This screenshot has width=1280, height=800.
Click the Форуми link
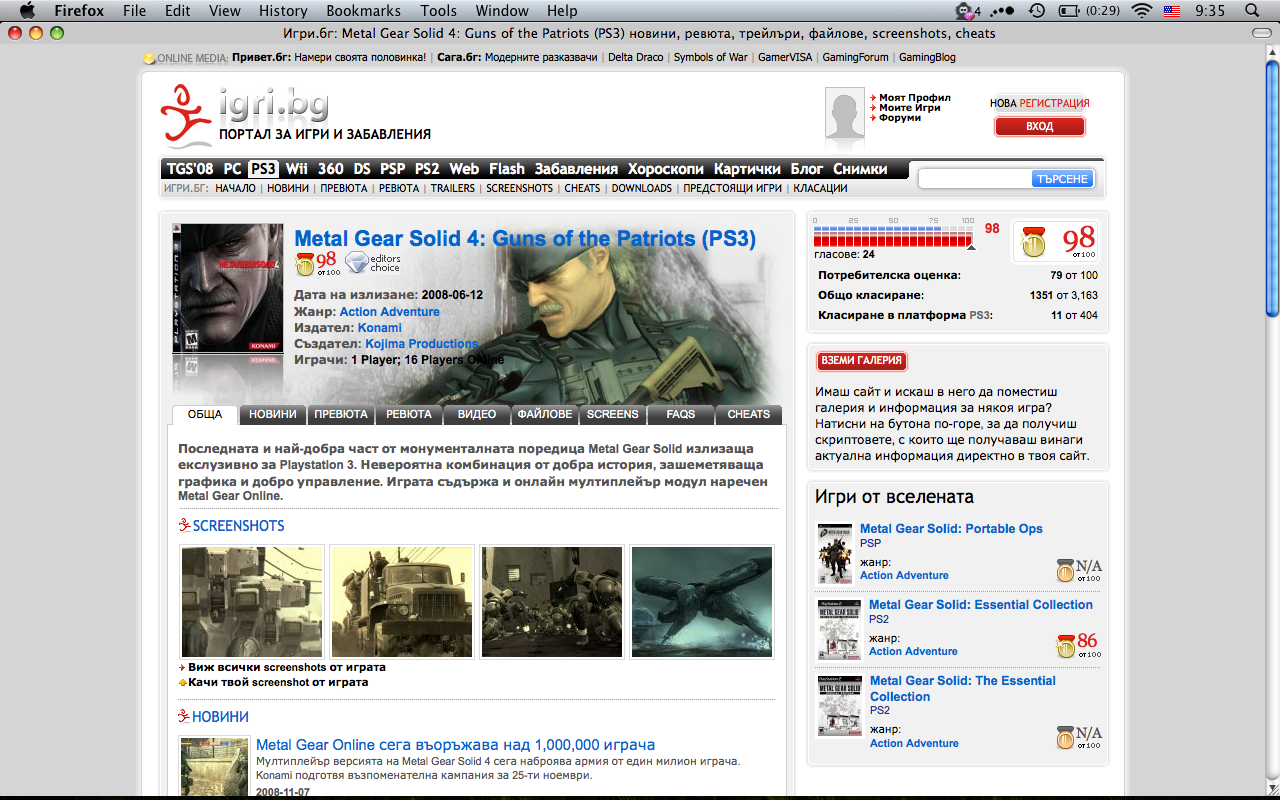click(x=900, y=118)
